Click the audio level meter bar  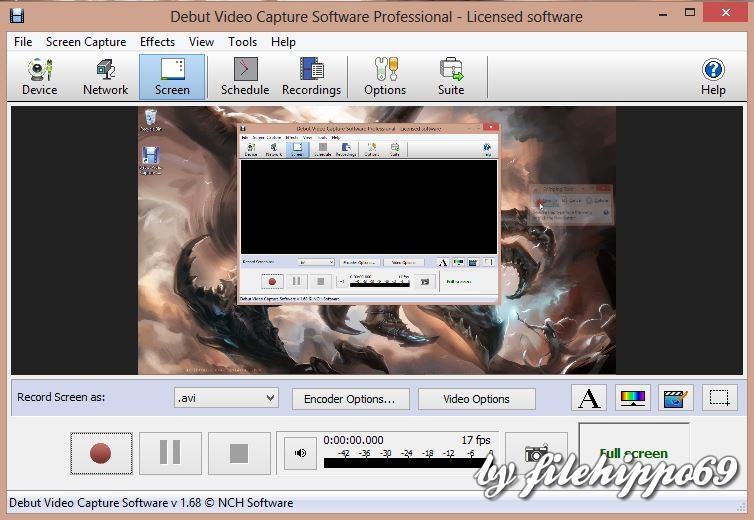pyautogui.click(x=407, y=463)
